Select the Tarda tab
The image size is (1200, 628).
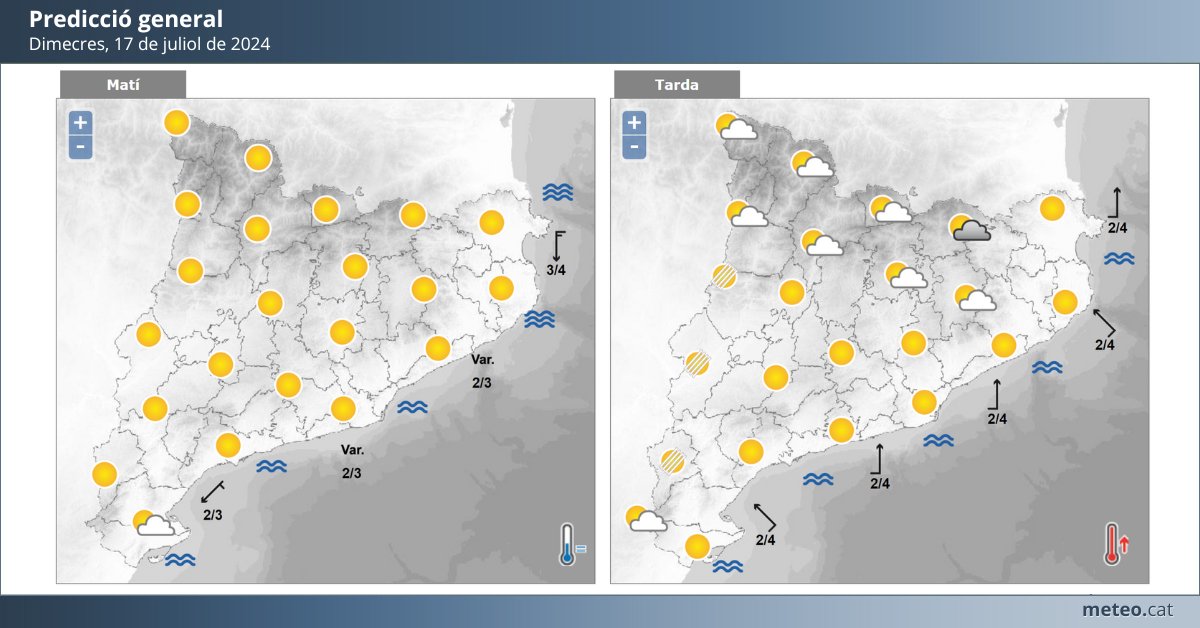677,85
